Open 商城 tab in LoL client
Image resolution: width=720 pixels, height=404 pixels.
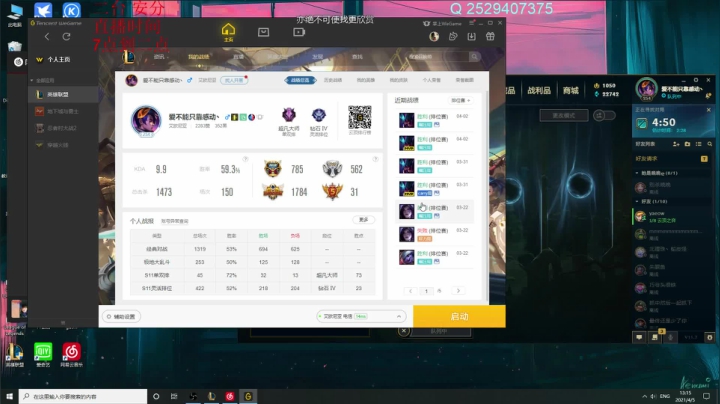571,90
